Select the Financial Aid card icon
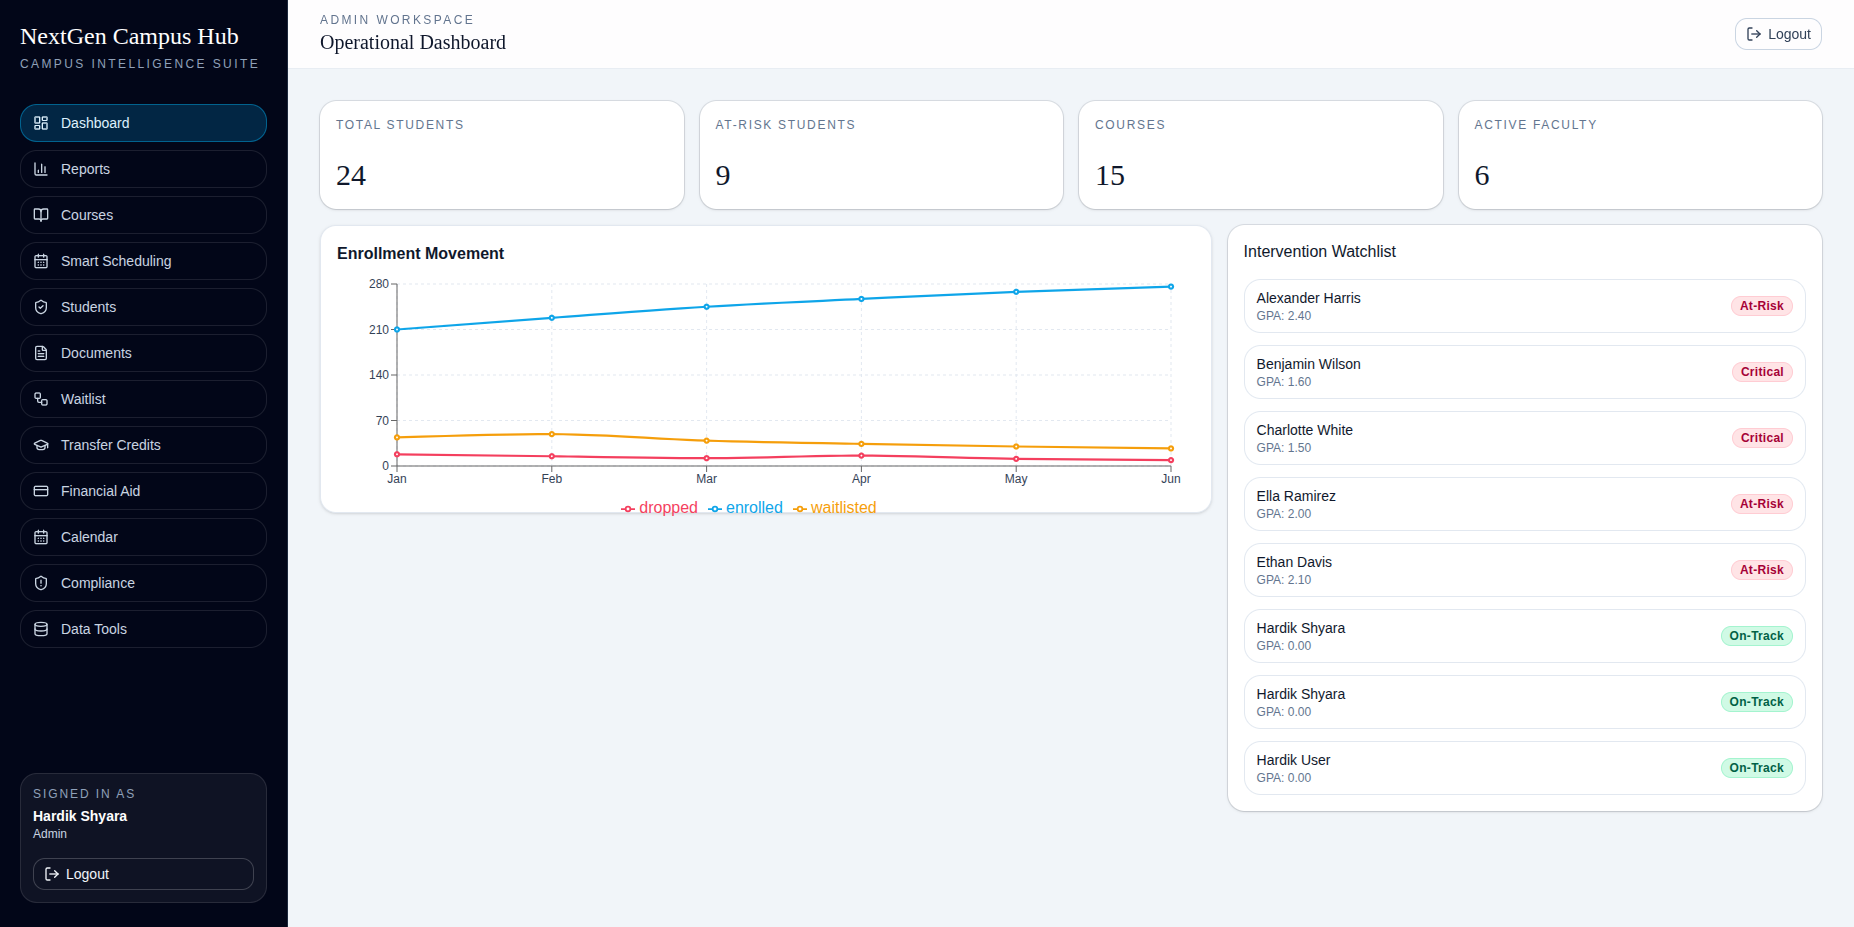The width and height of the screenshot is (1854, 927). [41, 491]
